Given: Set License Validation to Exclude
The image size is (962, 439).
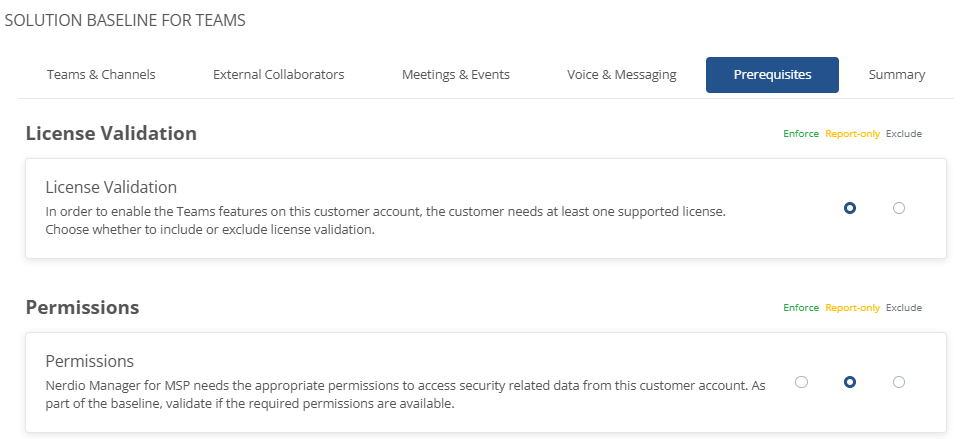Looking at the screenshot, I should 899,208.
